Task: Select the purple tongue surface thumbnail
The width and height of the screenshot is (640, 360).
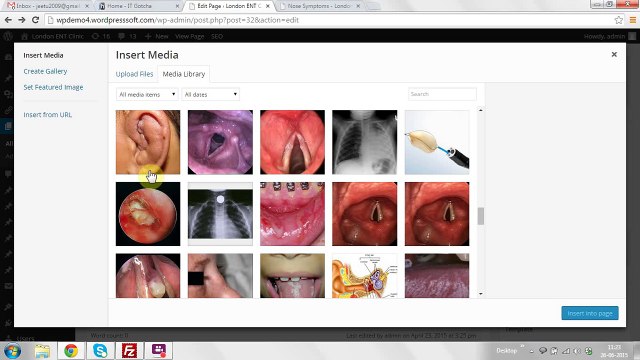Action: click(437, 276)
